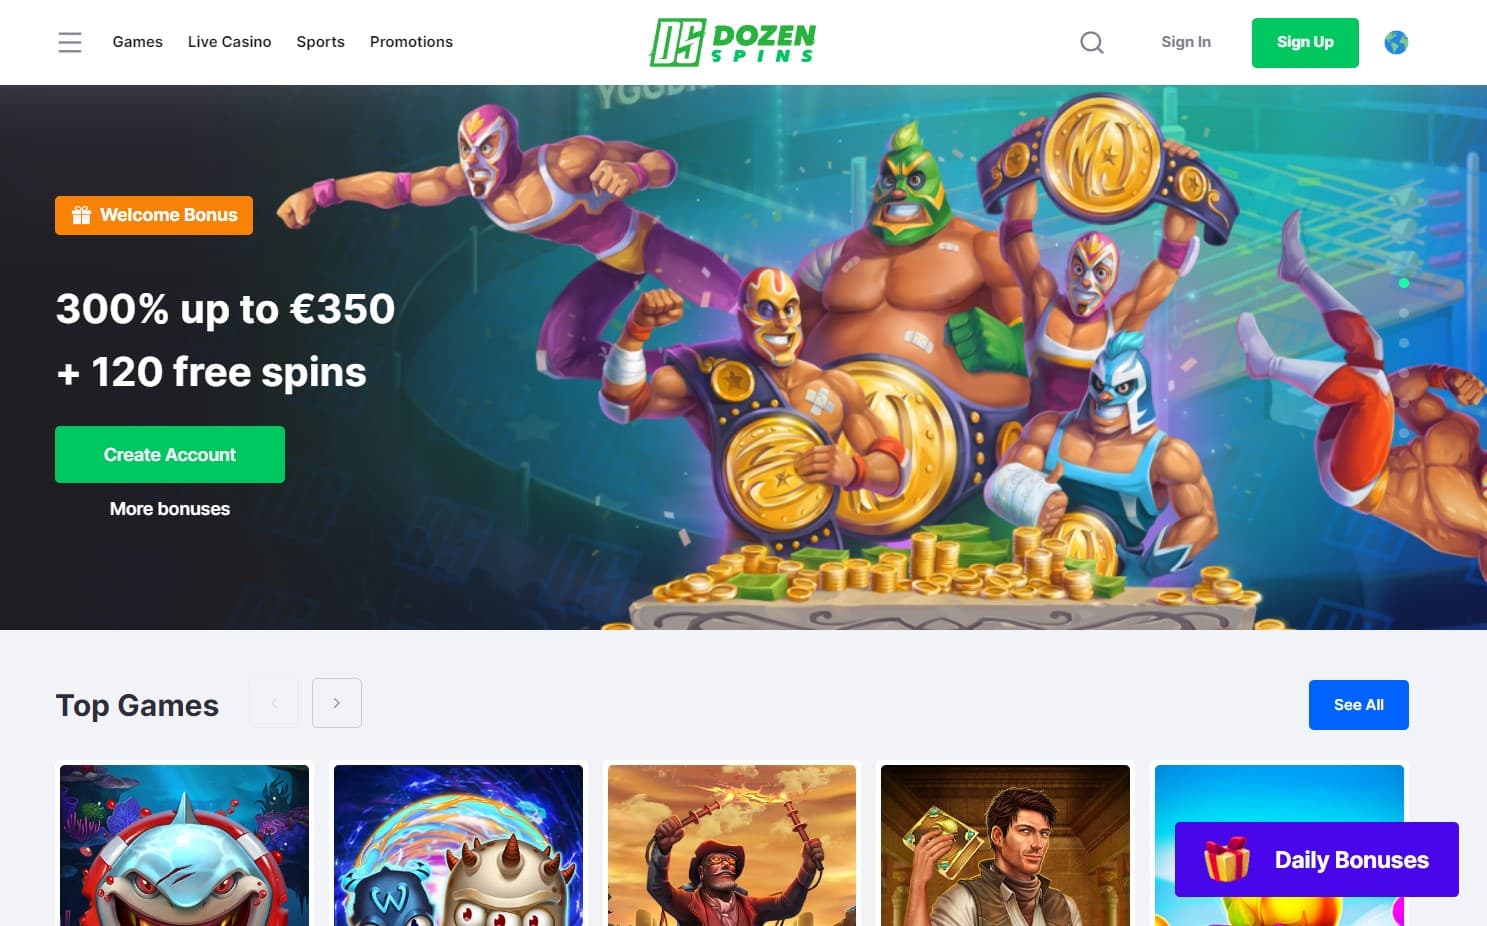The width and height of the screenshot is (1487, 926).
Task: Open the hamburger menu icon
Action: pyautogui.click(x=70, y=42)
